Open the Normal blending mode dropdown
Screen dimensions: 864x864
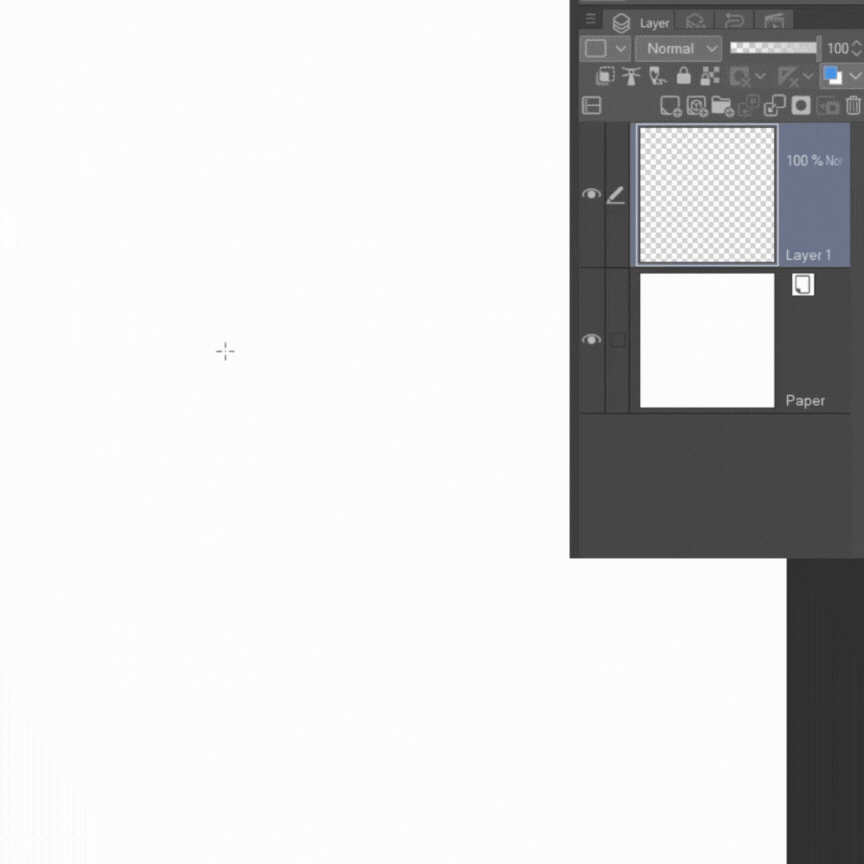point(678,48)
